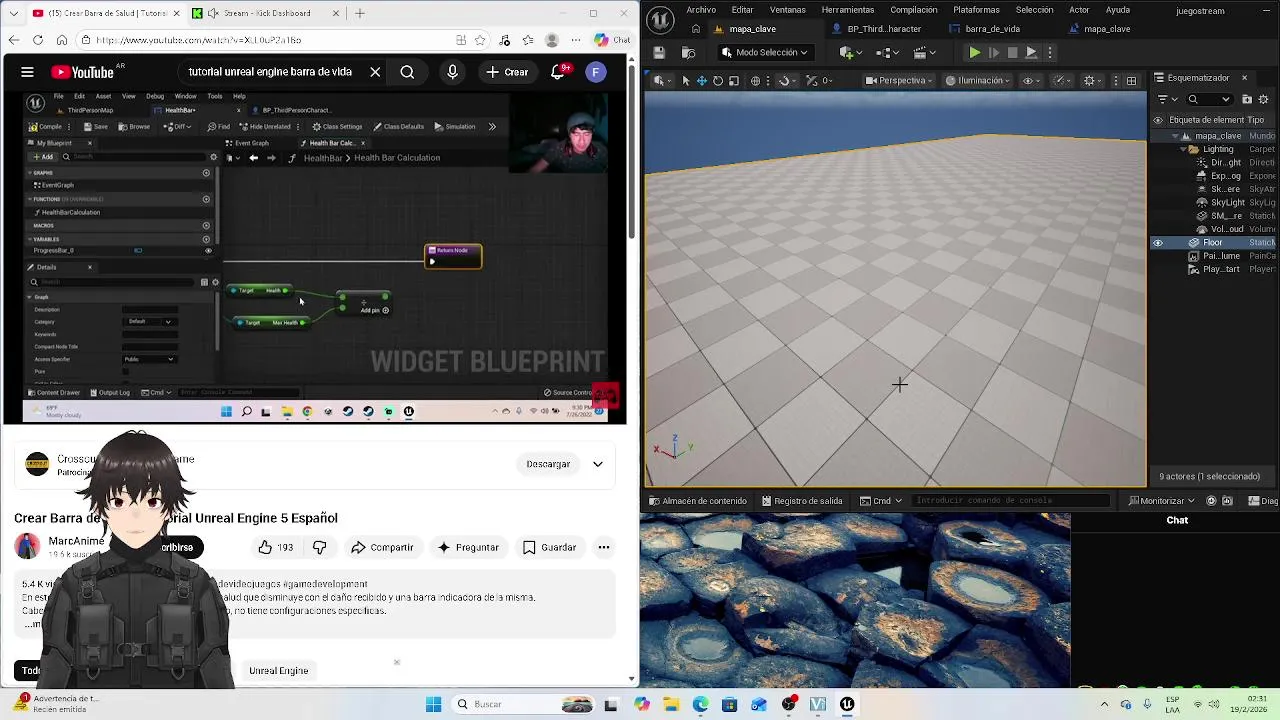
Task: Open Windows Start menu
Action: [x=433, y=705]
